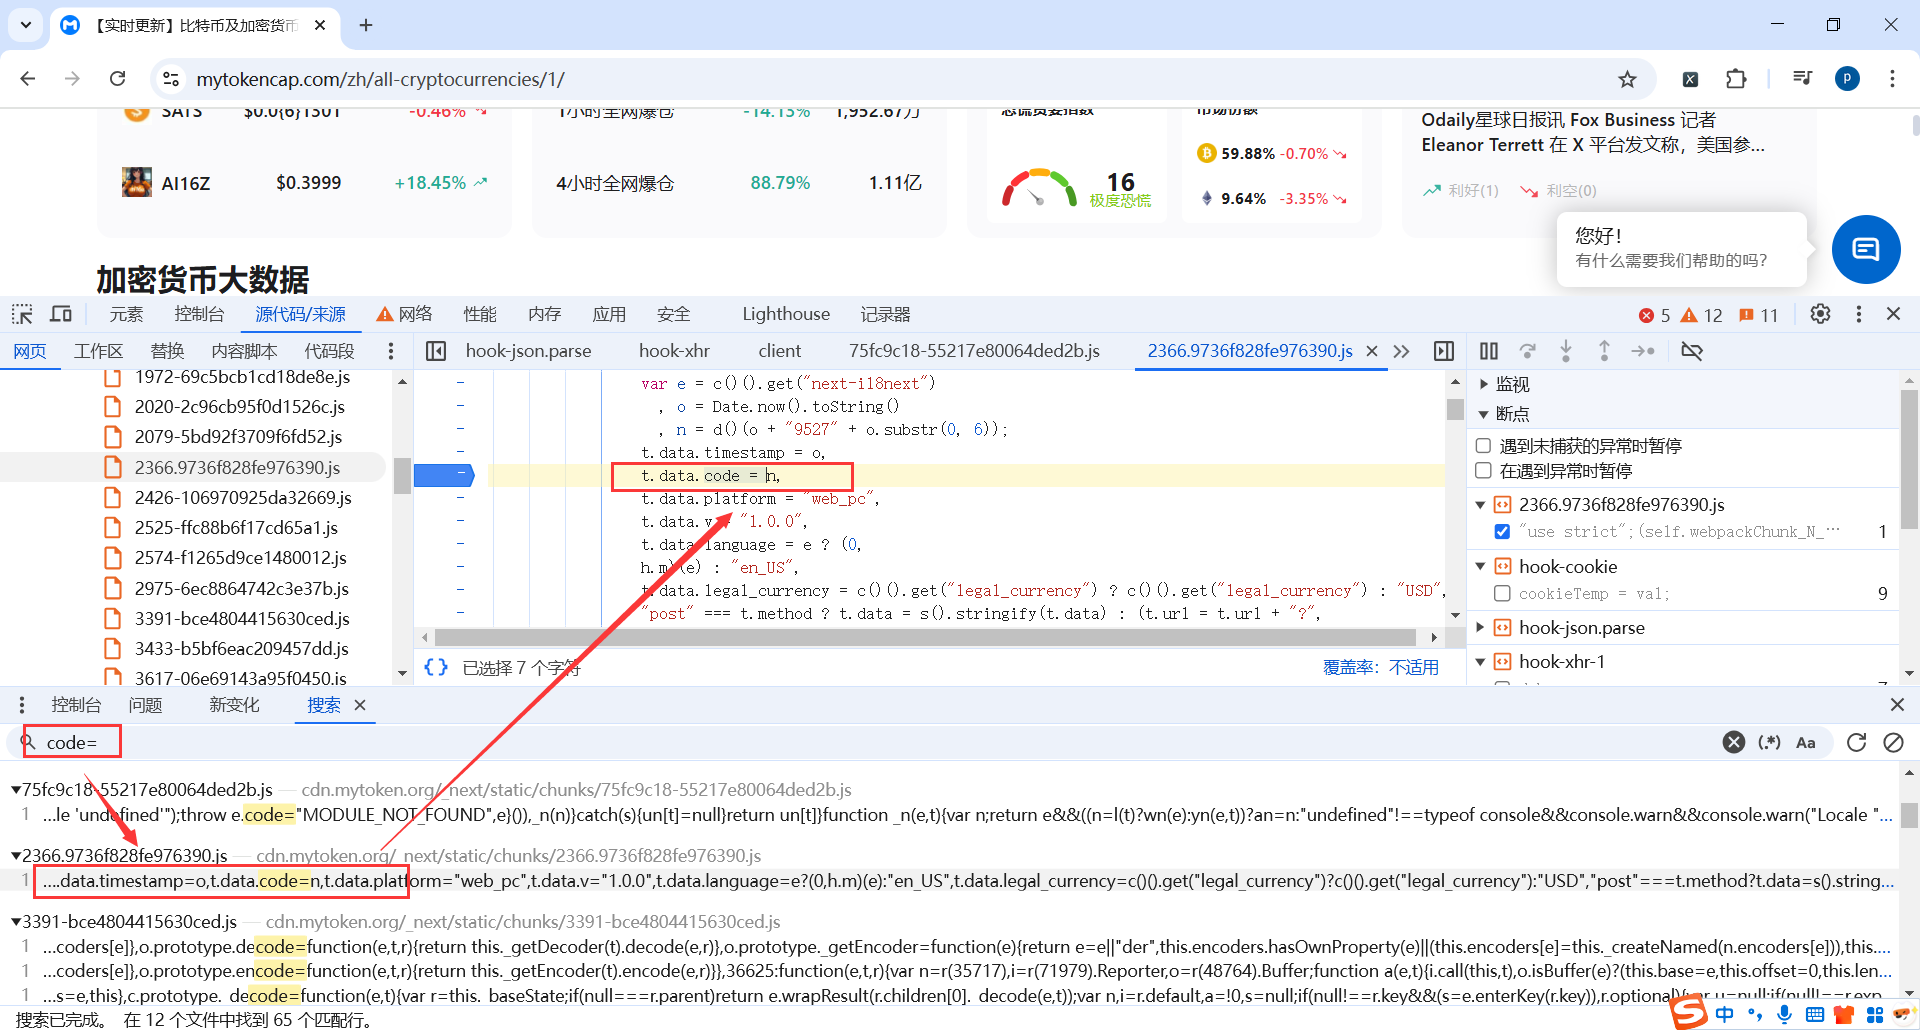Bookmark this page with the star icon

[1628, 79]
